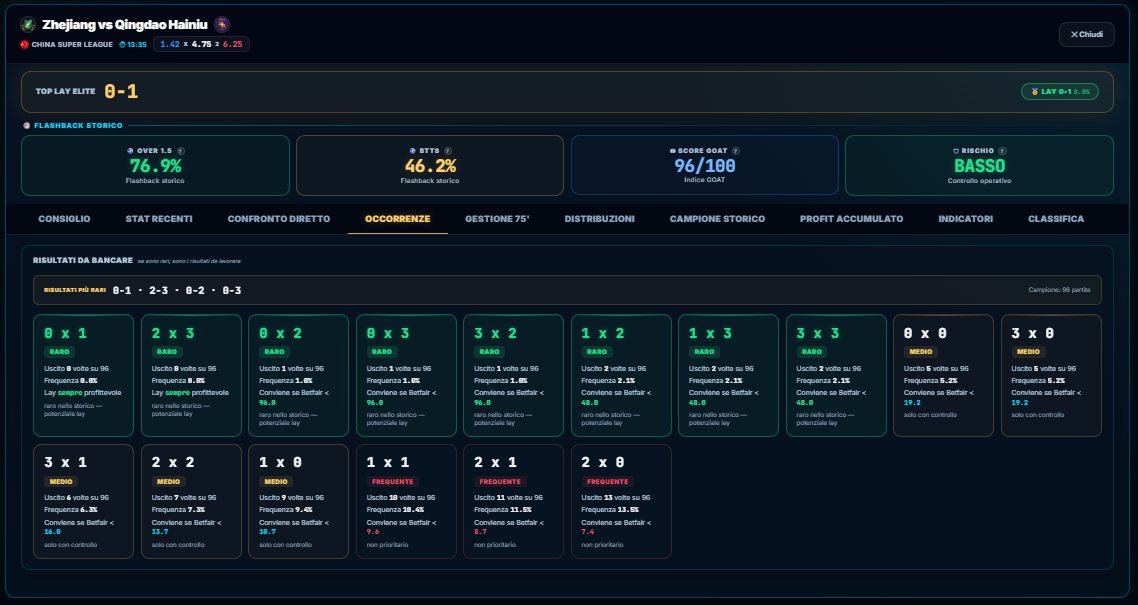Switch to Campione Storico tab

coord(717,218)
